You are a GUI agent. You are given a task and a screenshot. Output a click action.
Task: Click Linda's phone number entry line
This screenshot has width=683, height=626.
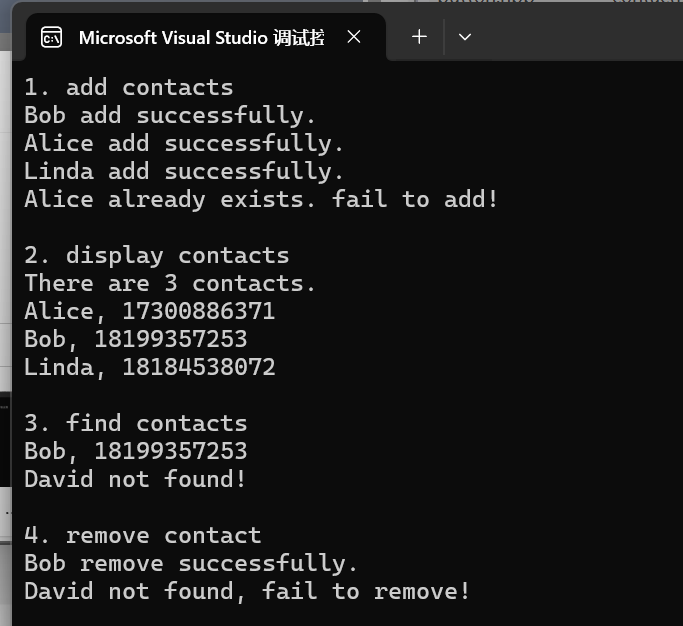[x=149, y=368]
